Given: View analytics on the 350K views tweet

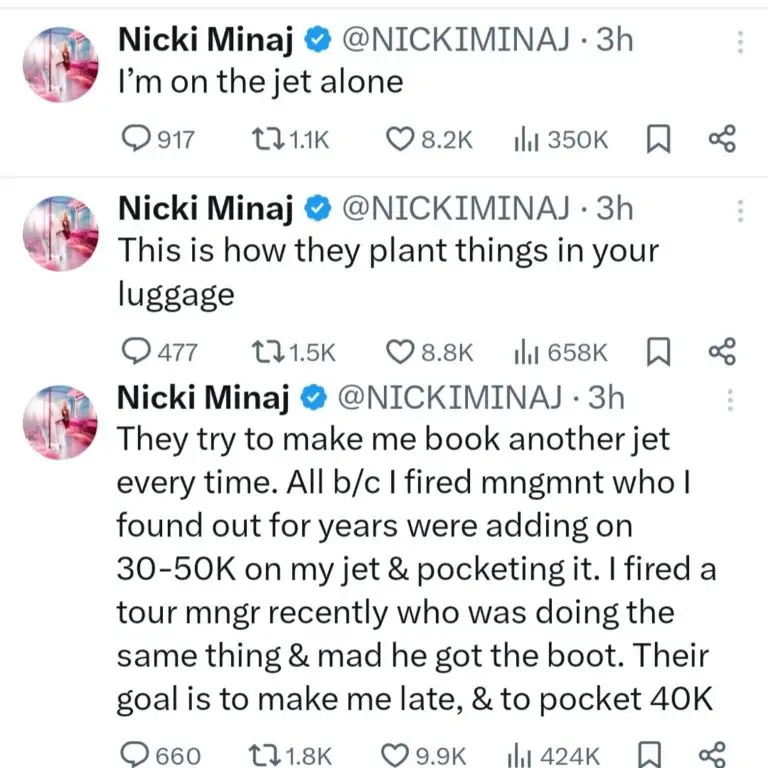Looking at the screenshot, I should [x=526, y=140].
